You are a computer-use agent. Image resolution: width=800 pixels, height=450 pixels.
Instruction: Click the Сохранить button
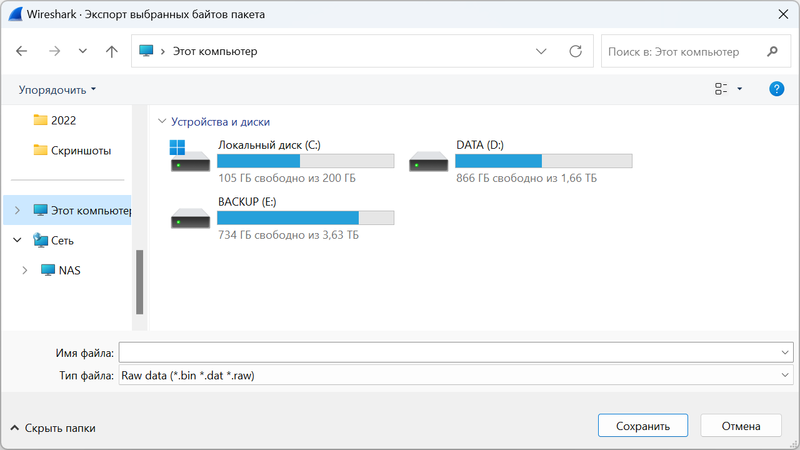point(643,426)
